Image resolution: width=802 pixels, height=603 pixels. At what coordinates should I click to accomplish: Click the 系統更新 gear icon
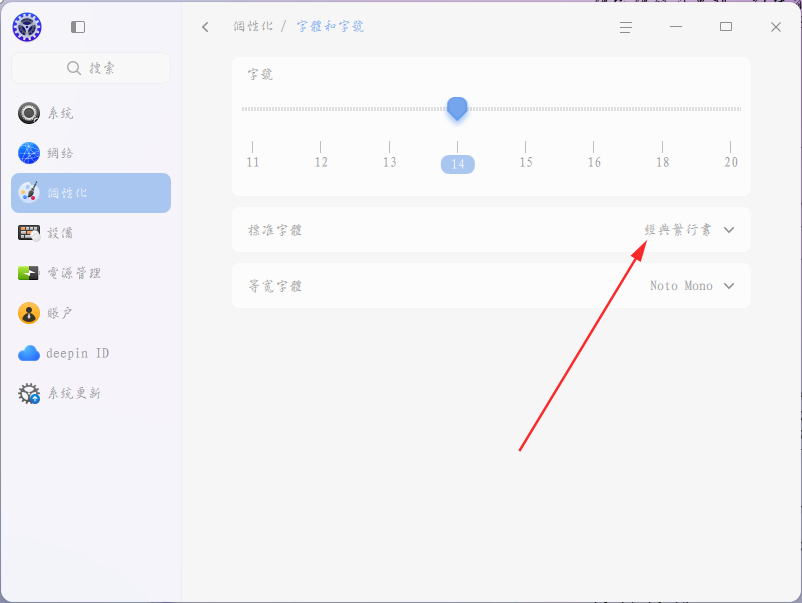click(x=29, y=393)
